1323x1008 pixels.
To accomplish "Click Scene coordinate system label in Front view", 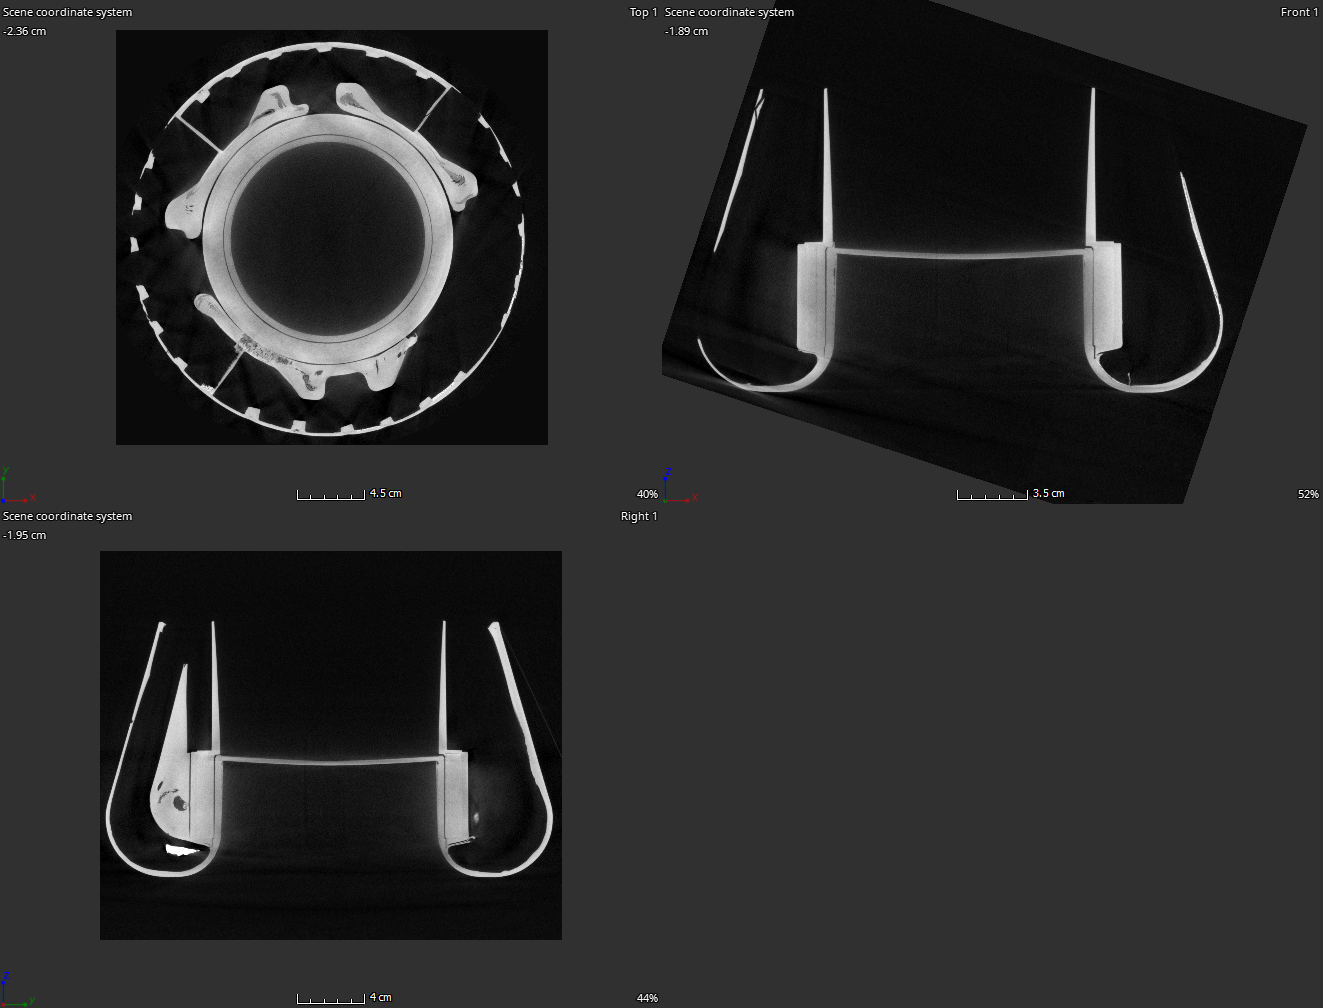I will [729, 12].
